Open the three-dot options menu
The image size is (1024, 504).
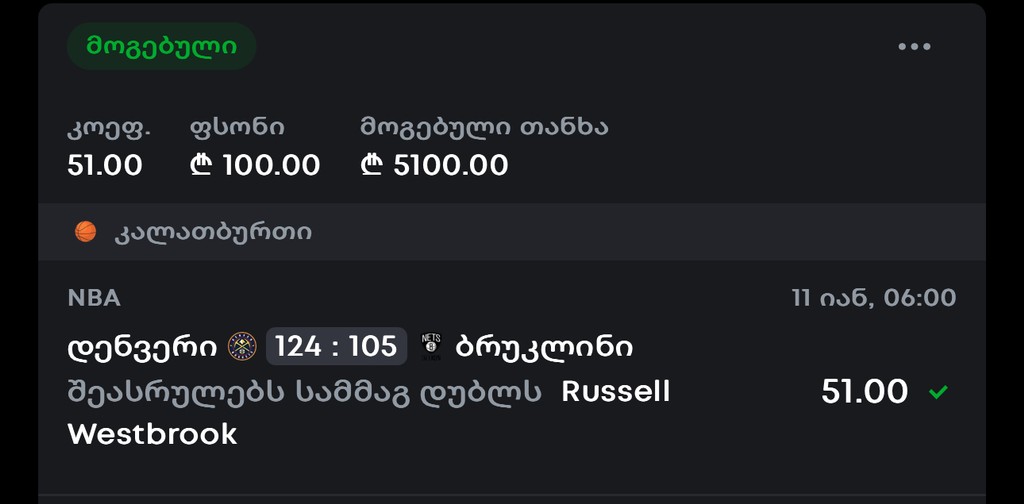(914, 46)
